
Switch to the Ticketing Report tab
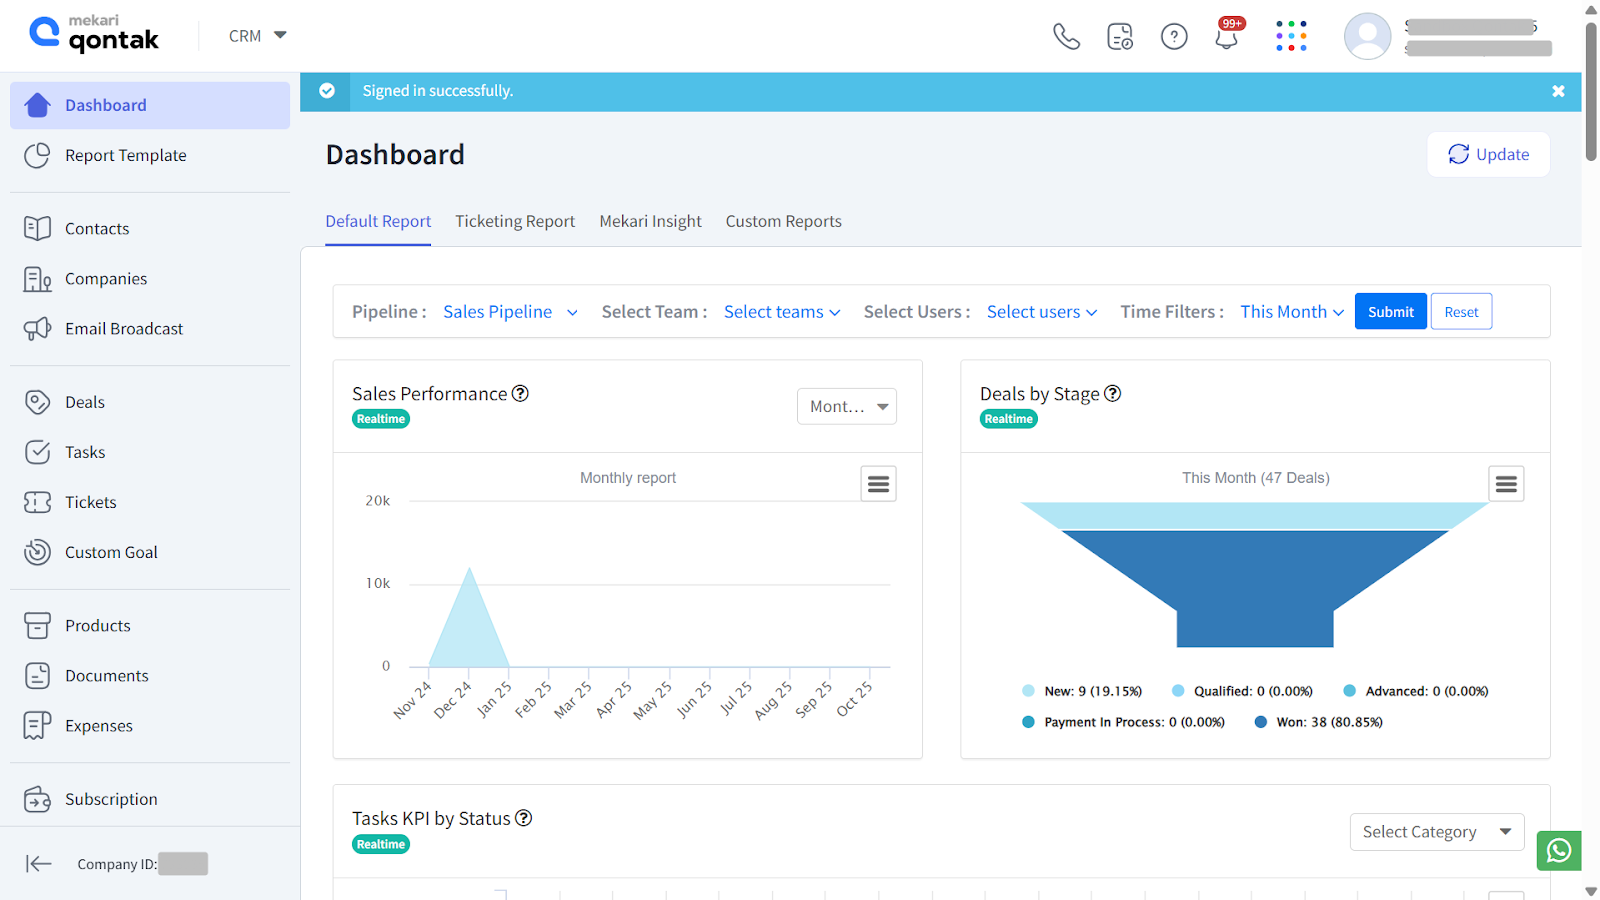pyautogui.click(x=515, y=221)
